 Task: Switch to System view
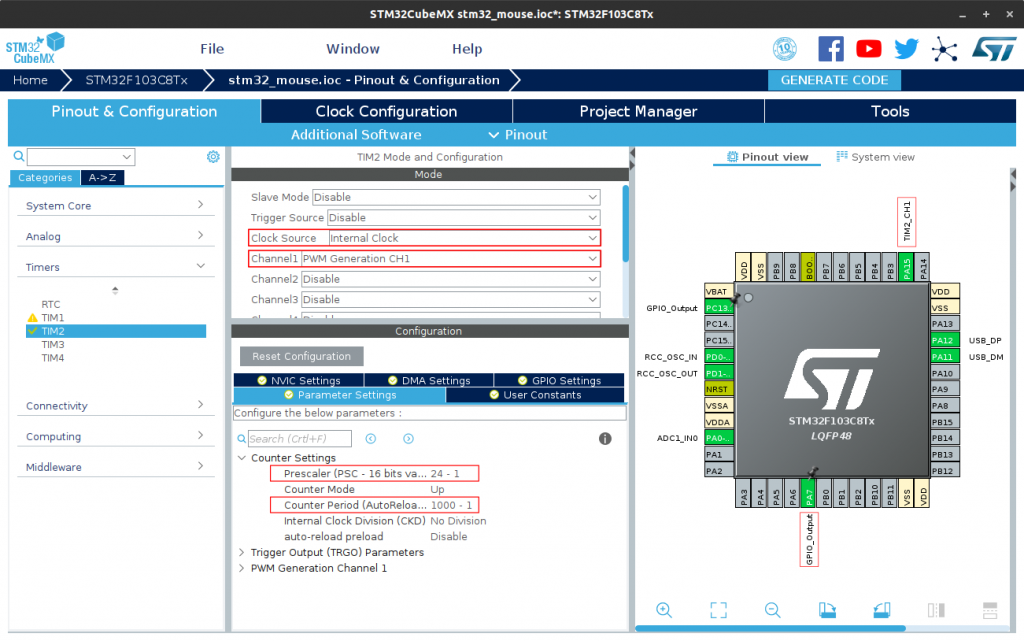pyautogui.click(x=875, y=157)
